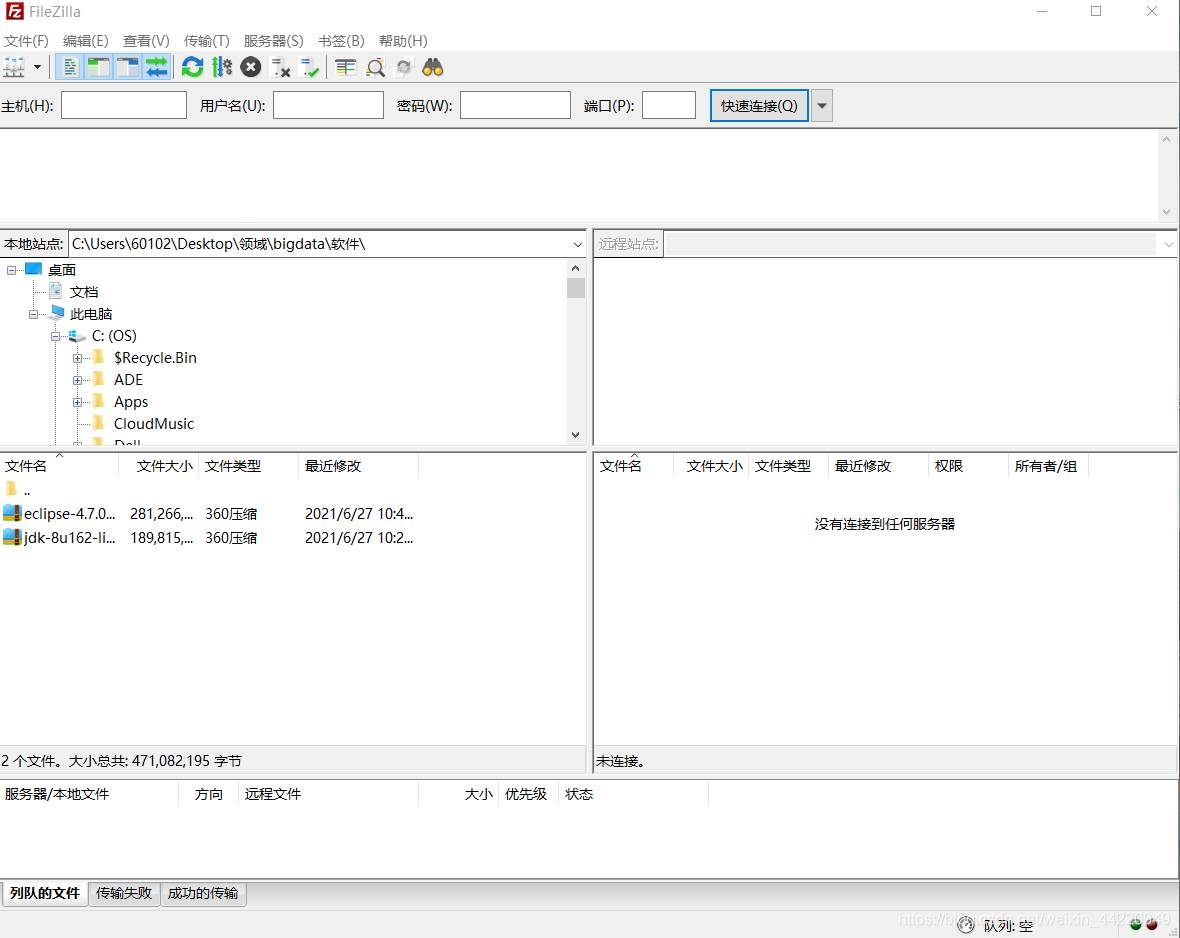
Task: Open the 文件(F) menu
Action: coord(26,41)
